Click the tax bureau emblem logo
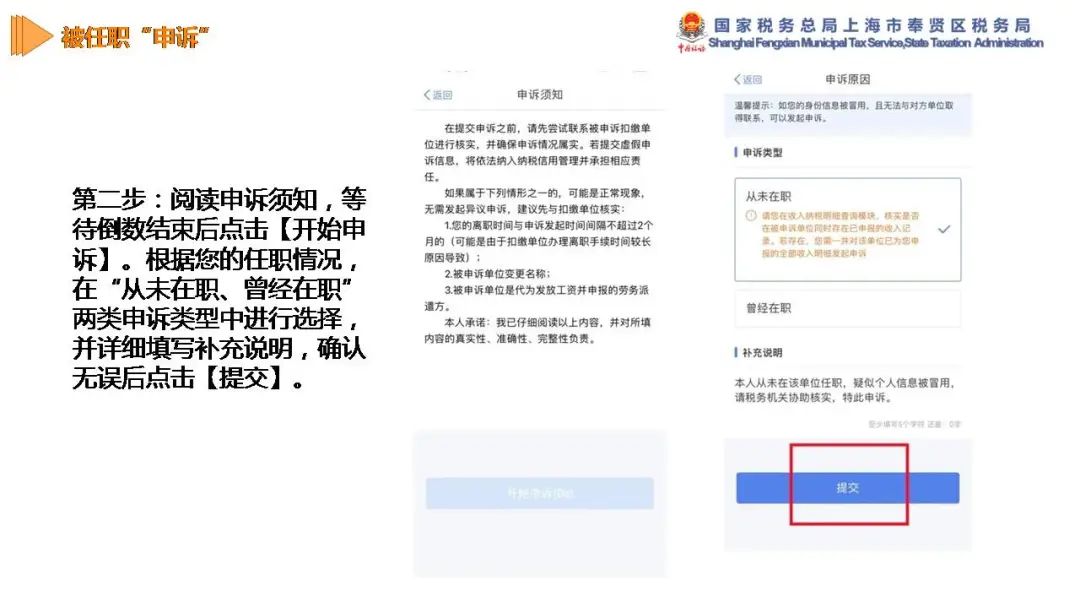1080x608 pixels. click(691, 32)
